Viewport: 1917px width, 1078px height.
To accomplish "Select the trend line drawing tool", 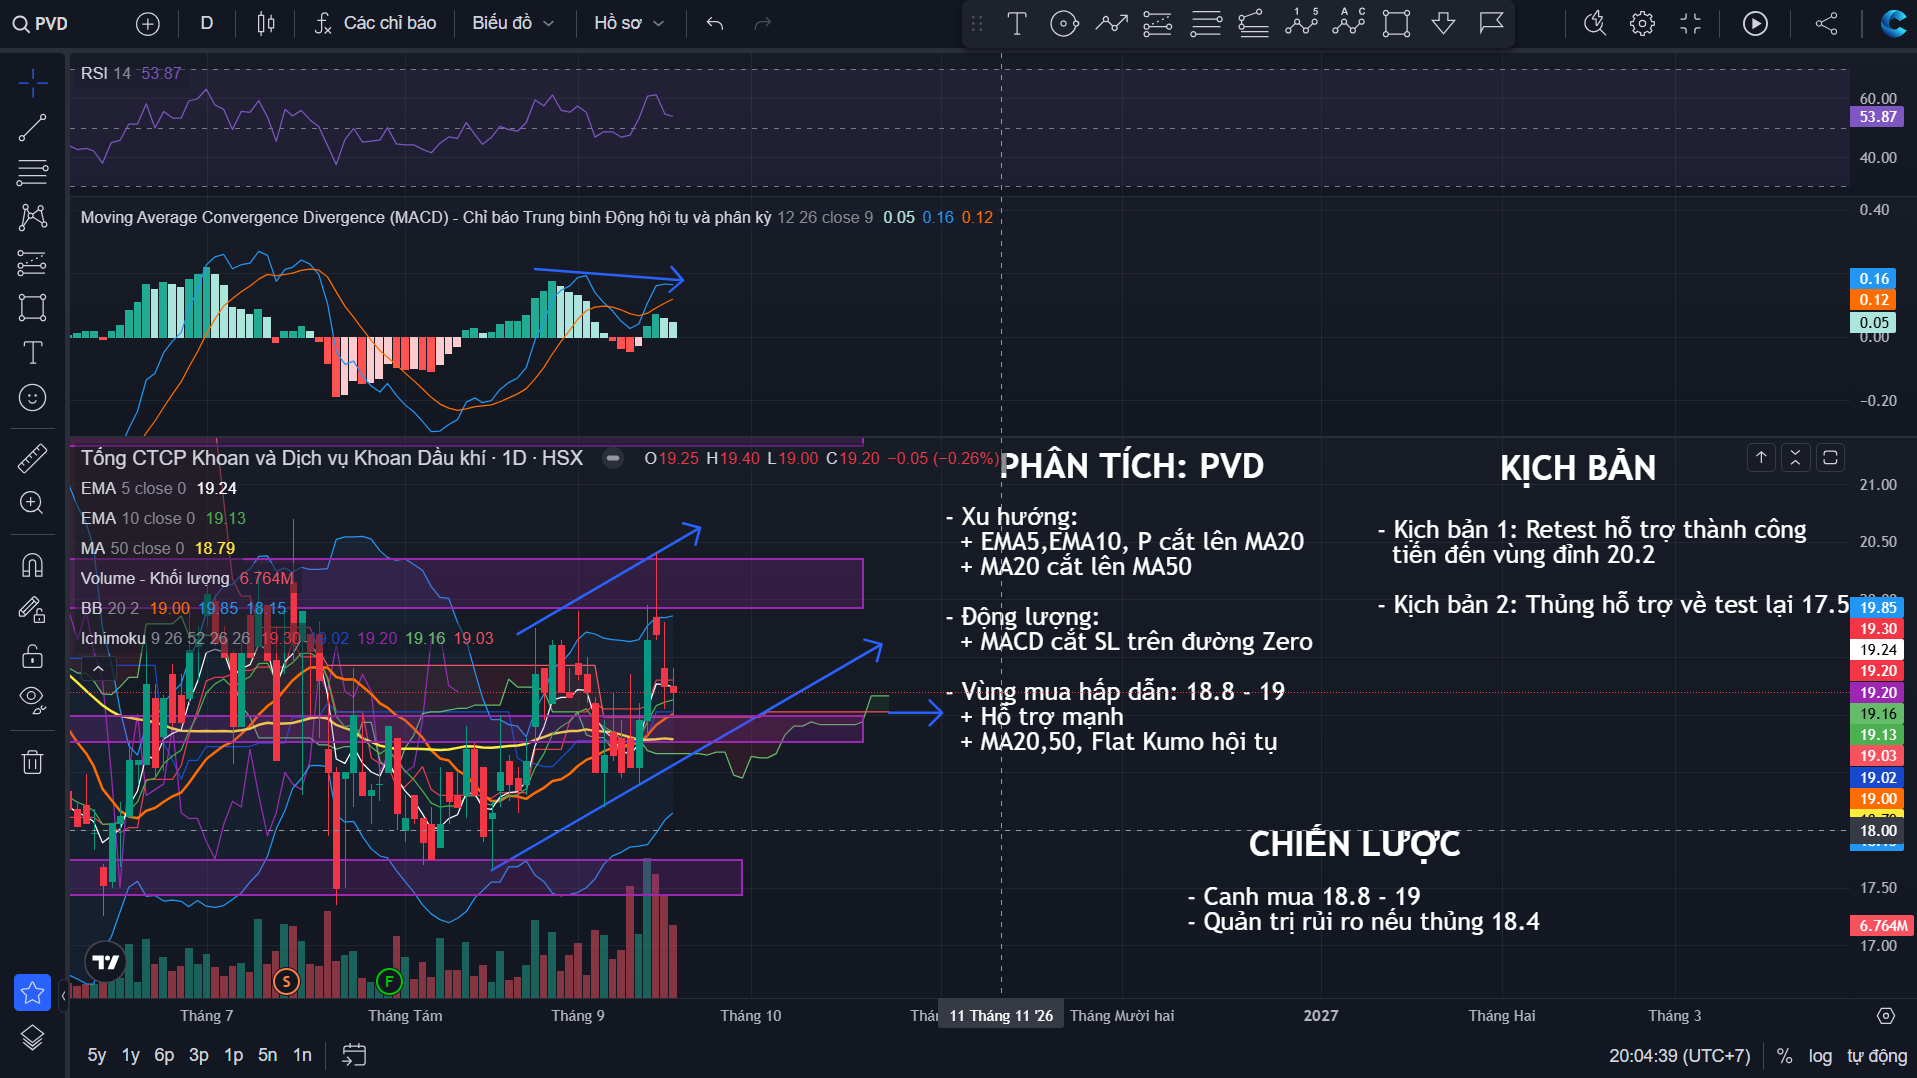I will [x=32, y=127].
